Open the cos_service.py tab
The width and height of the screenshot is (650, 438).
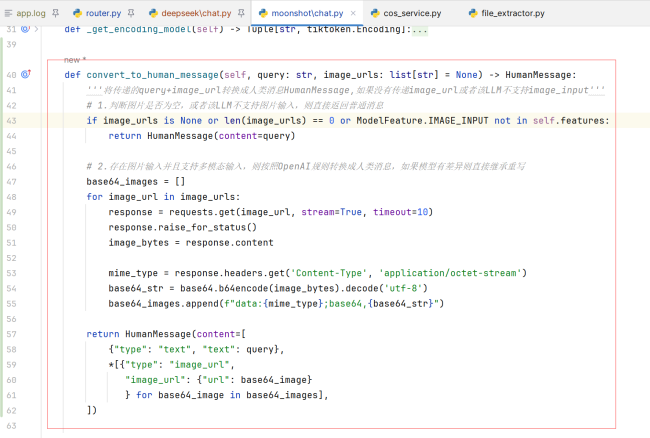(x=406, y=13)
